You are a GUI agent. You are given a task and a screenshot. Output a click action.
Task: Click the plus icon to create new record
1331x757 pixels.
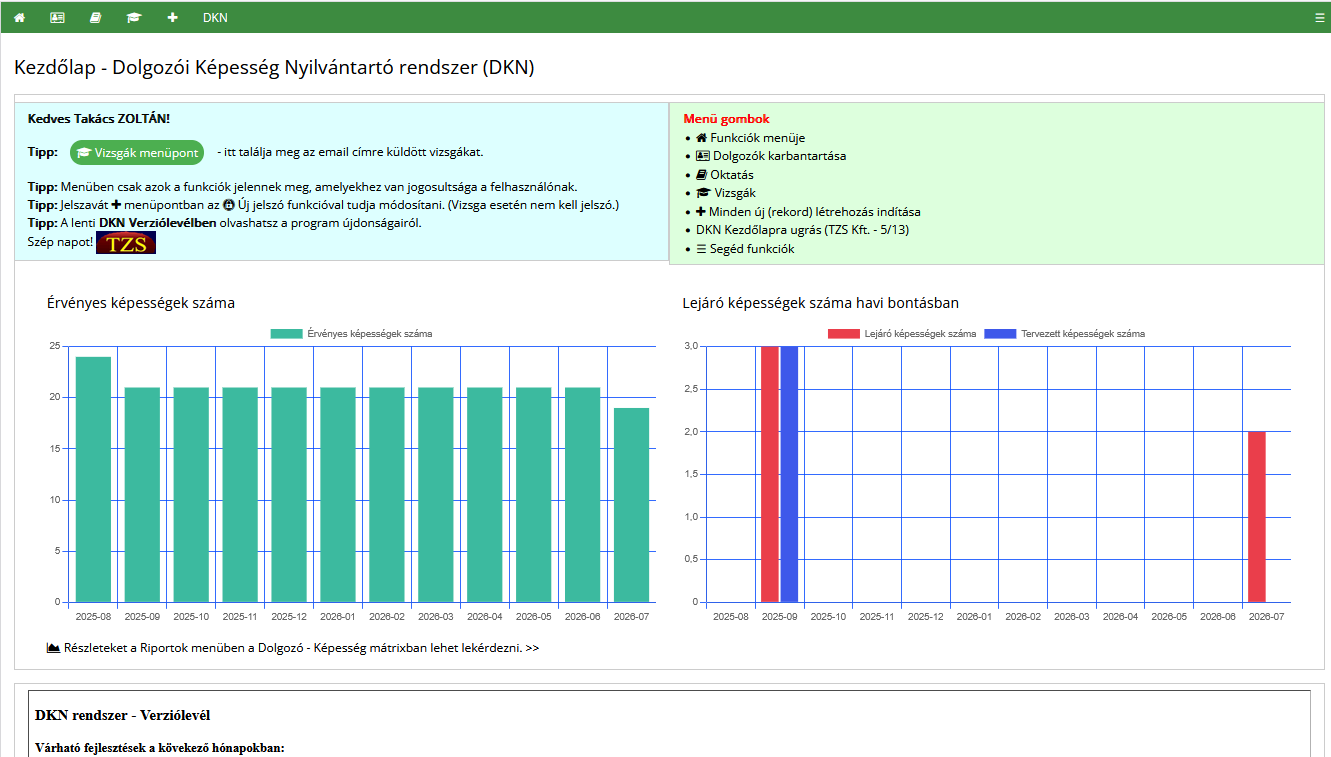pyautogui.click(x=173, y=18)
